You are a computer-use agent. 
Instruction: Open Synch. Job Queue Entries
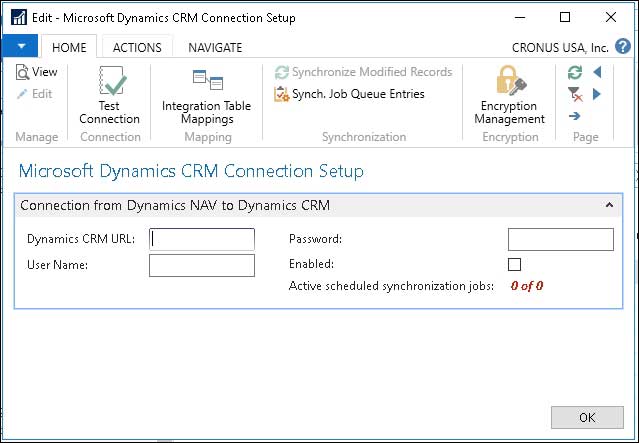349,94
